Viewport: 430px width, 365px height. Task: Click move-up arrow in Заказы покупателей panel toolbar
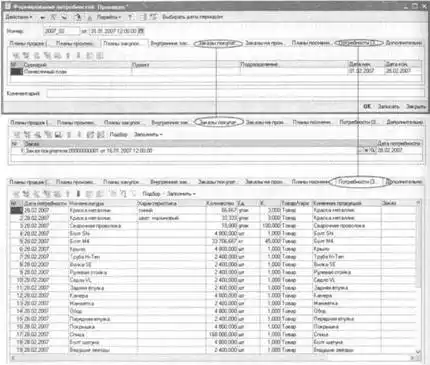[x=68, y=135]
